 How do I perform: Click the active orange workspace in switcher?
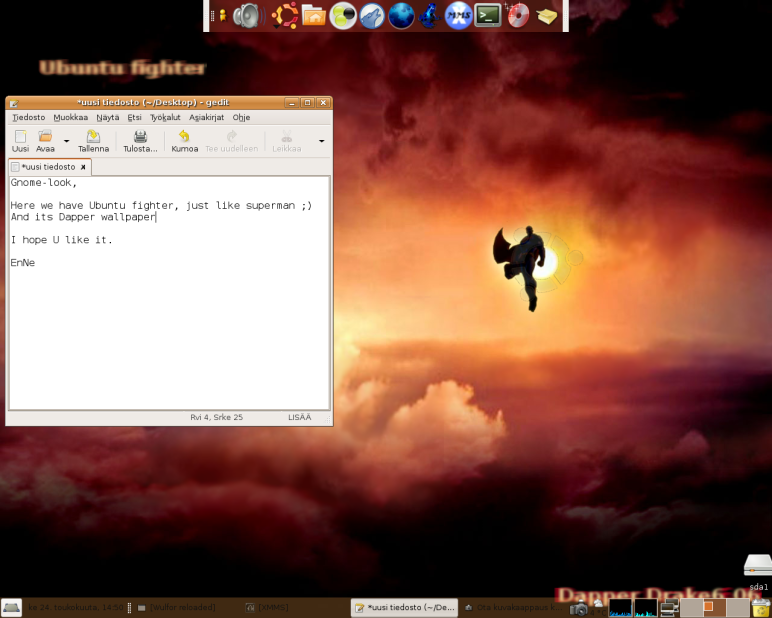click(714, 608)
